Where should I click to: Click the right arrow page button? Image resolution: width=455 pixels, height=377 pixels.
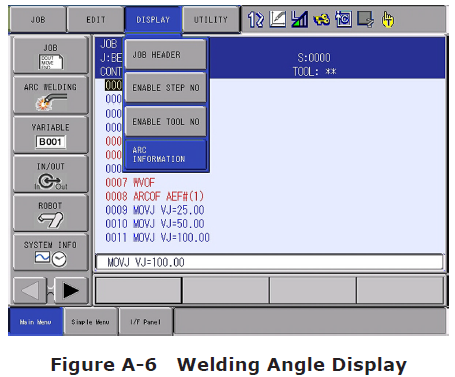pos(71,290)
